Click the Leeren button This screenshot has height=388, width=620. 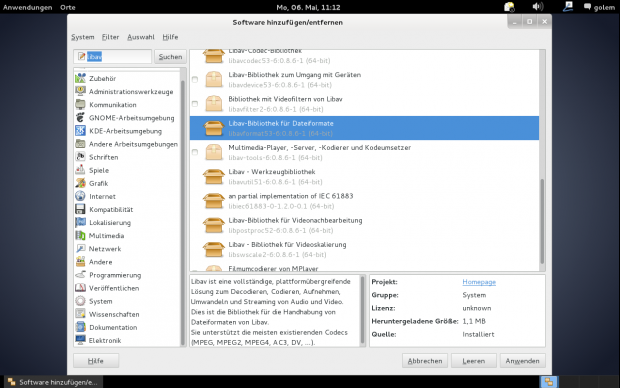(474, 361)
